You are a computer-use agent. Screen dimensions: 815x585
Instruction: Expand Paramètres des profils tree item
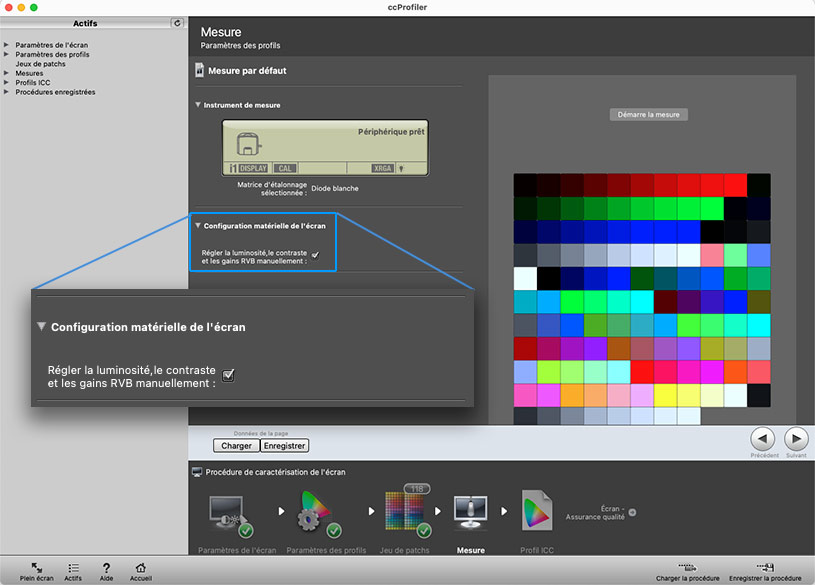pos(6,54)
